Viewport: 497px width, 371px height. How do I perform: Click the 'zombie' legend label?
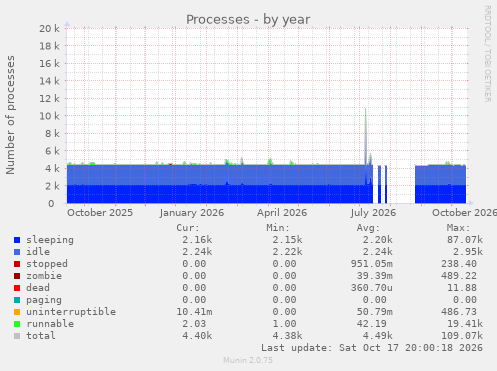click(44, 276)
